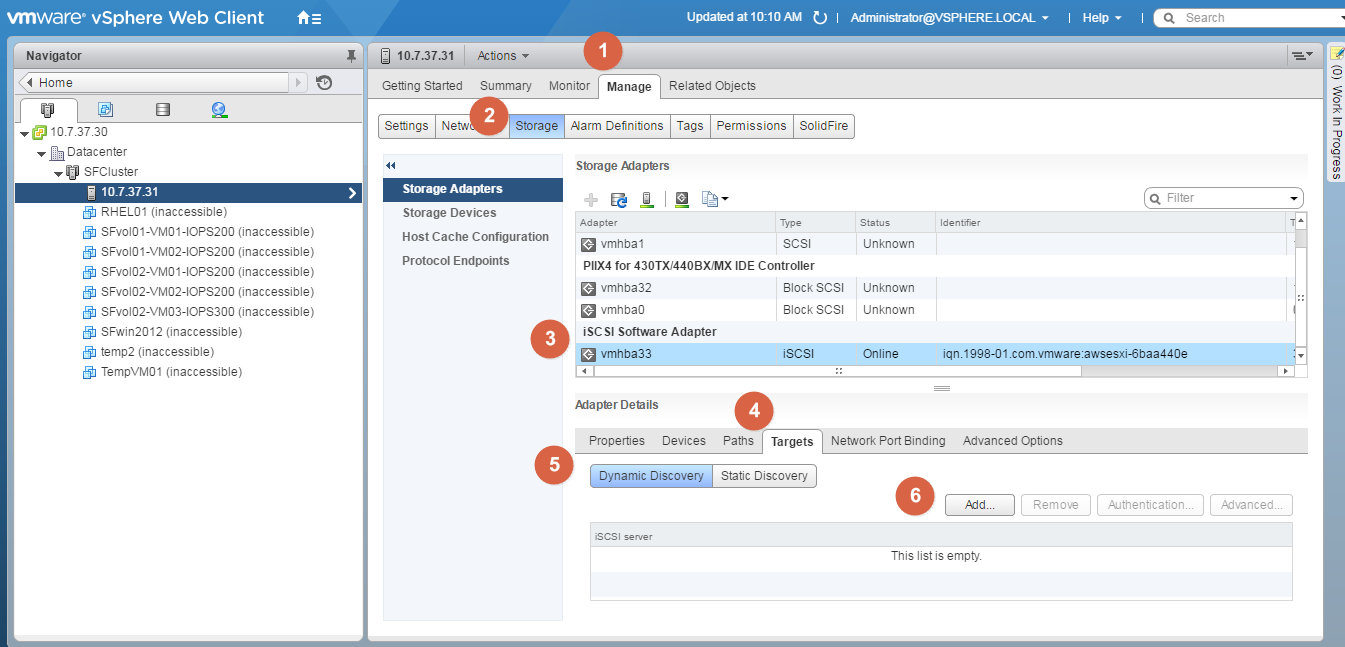Image resolution: width=1345 pixels, height=647 pixels.
Task: Click the Authentication... button
Action: [1151, 505]
